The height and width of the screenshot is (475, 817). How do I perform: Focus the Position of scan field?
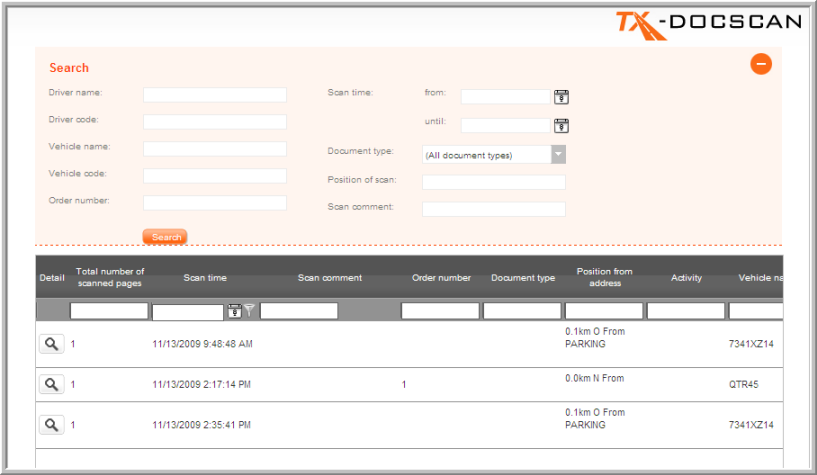[x=493, y=182]
